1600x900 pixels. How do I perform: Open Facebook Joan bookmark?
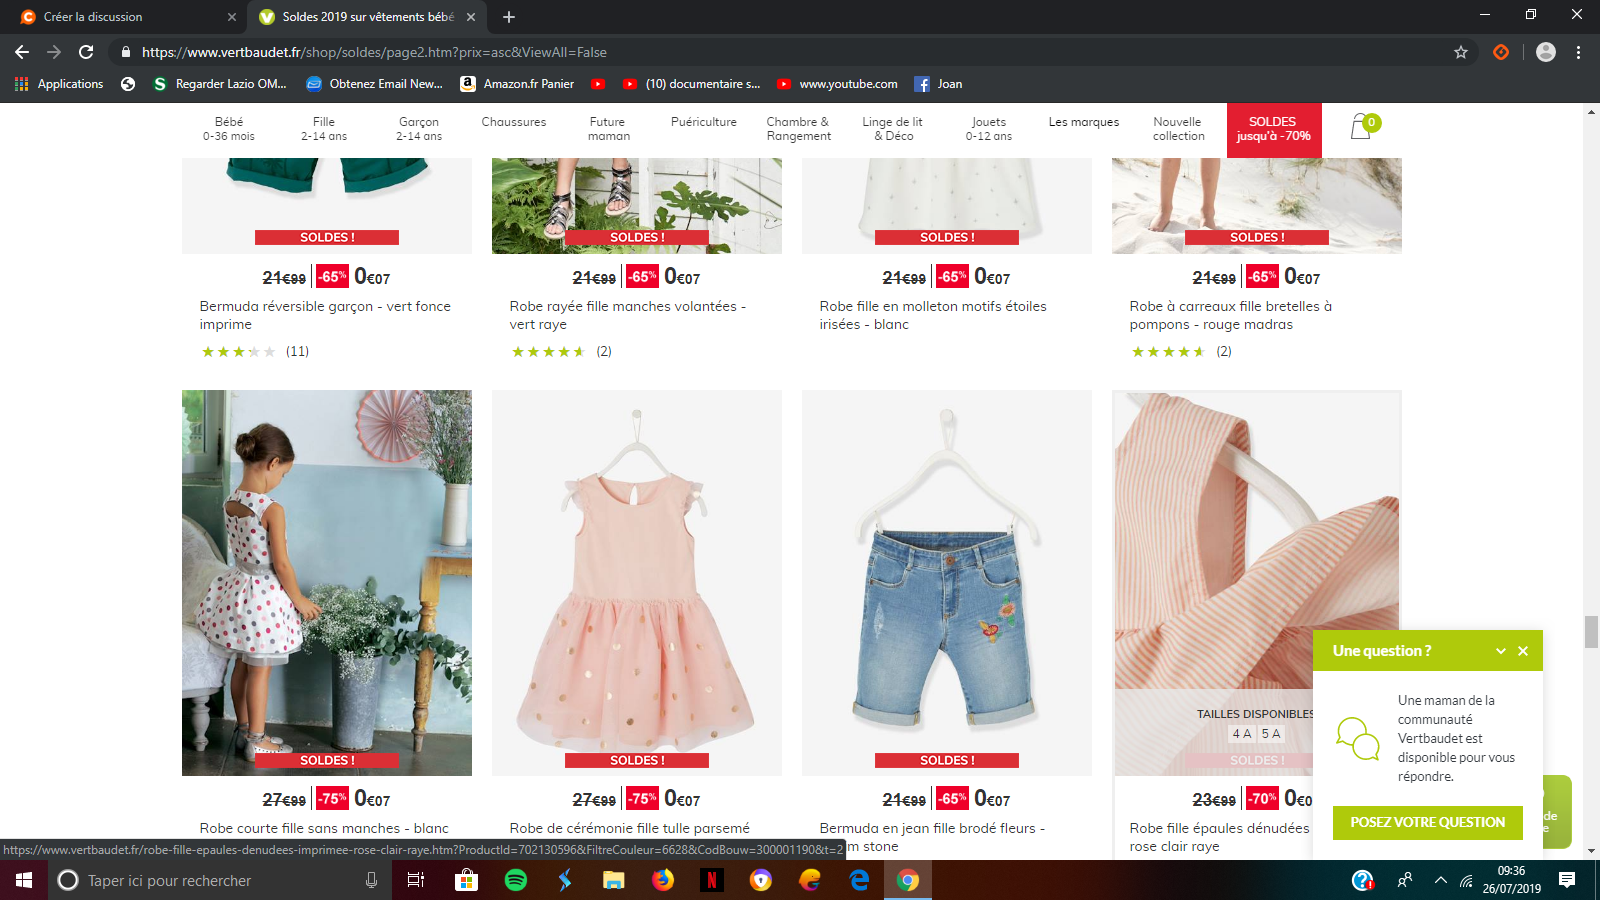[938, 84]
